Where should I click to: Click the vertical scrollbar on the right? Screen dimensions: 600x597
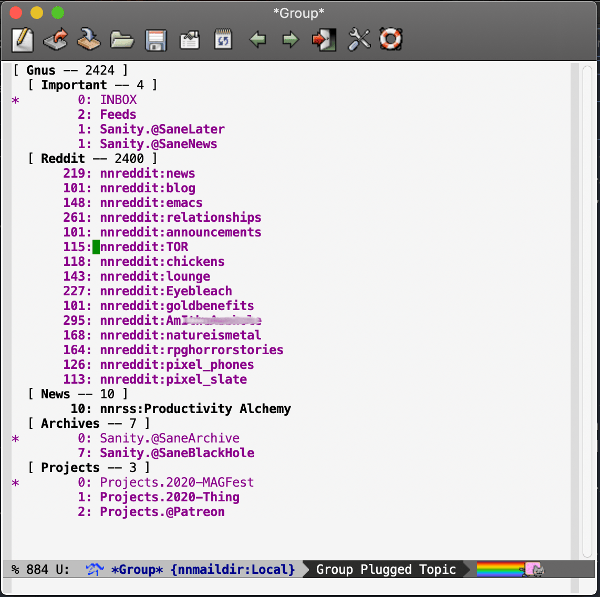589,300
